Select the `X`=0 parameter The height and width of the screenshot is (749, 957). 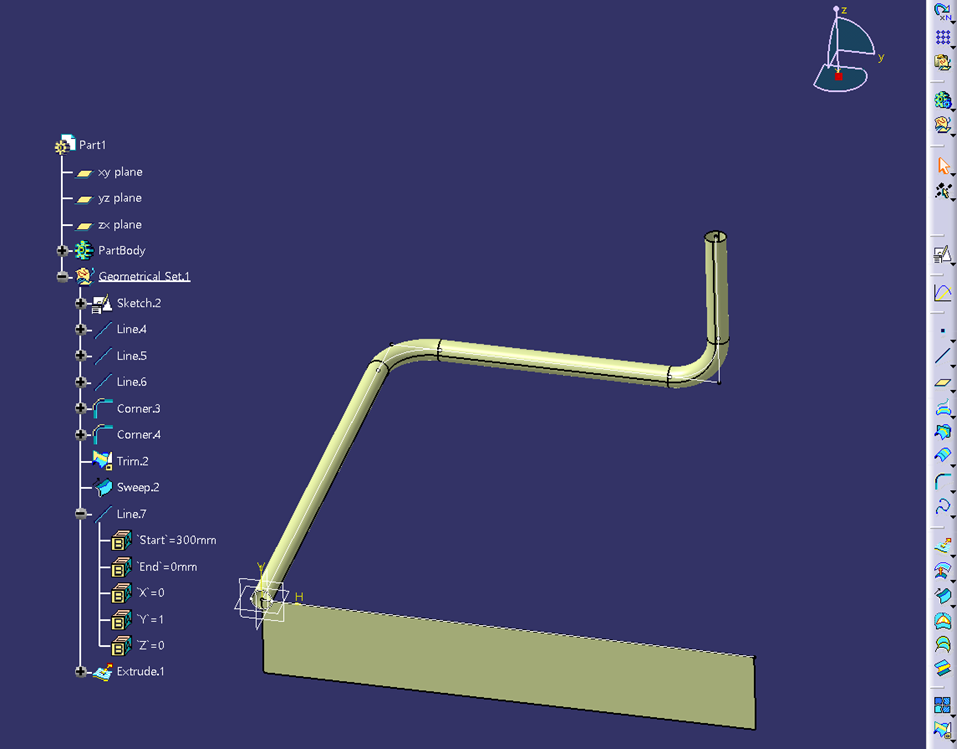click(150, 593)
